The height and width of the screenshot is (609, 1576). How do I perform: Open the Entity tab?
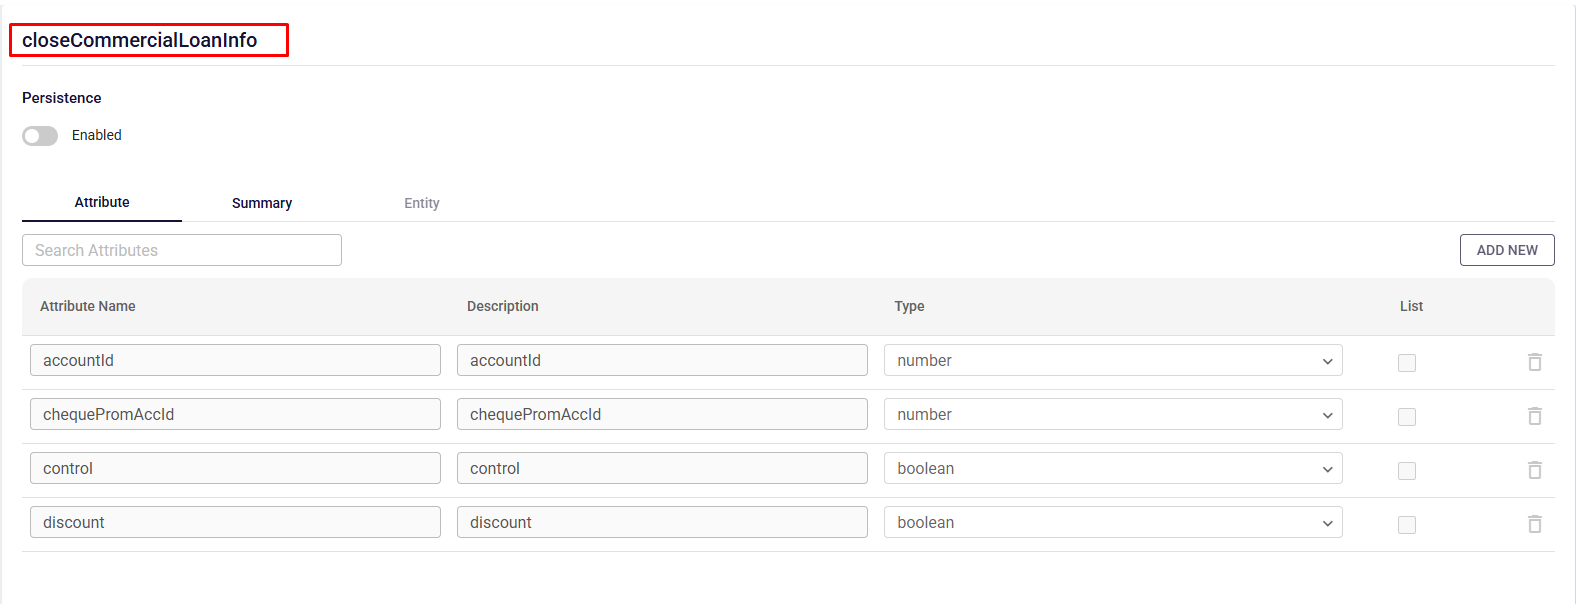click(421, 203)
